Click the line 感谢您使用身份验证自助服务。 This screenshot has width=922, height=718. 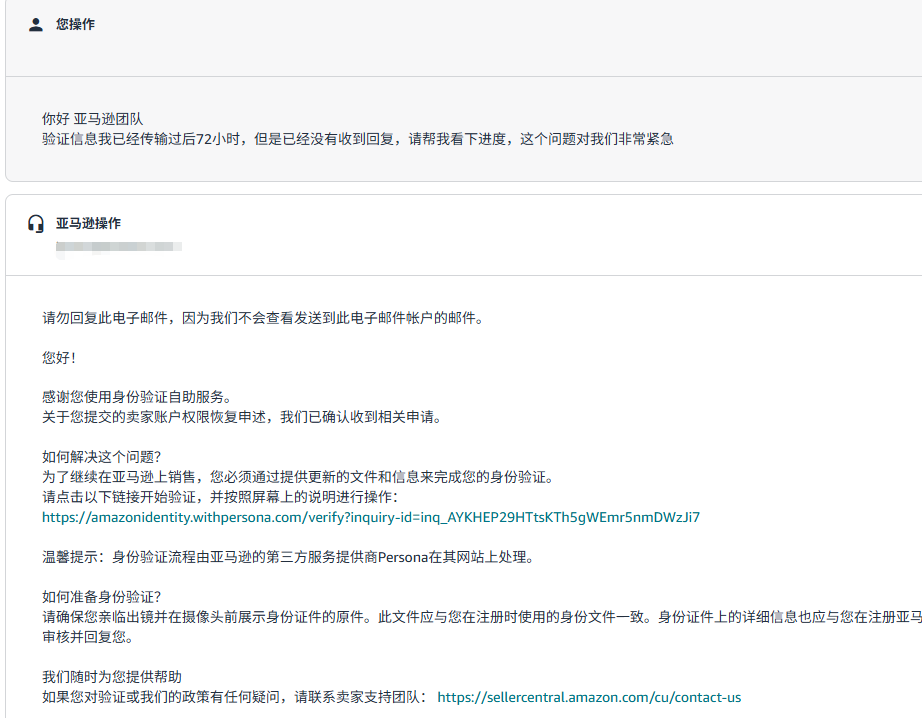click(137, 397)
